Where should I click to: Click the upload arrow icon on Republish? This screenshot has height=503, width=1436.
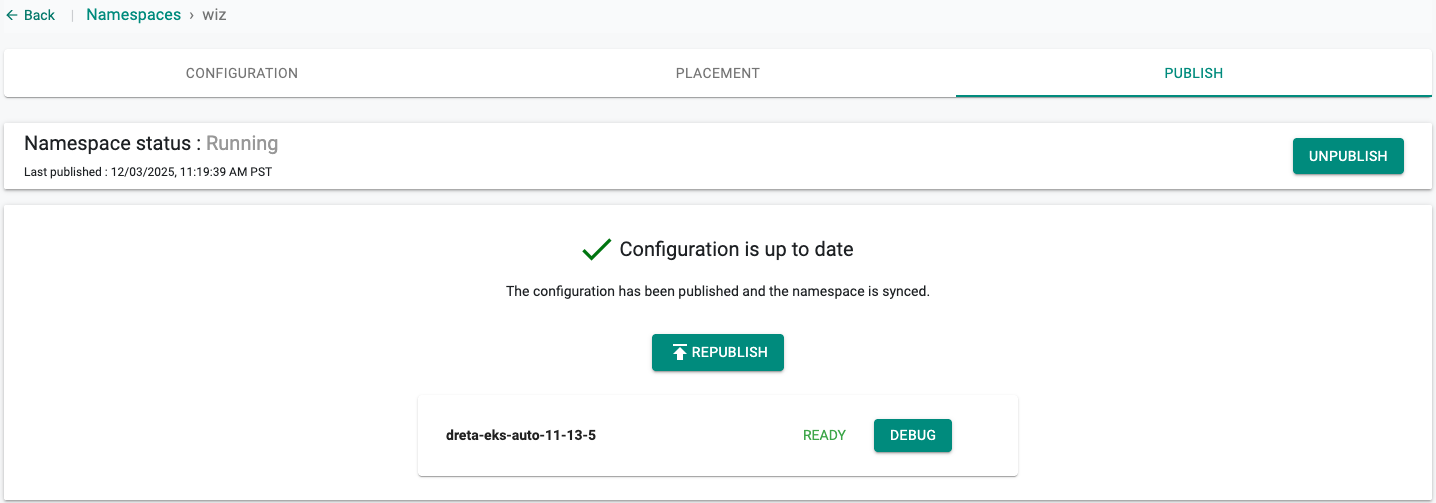coord(680,352)
